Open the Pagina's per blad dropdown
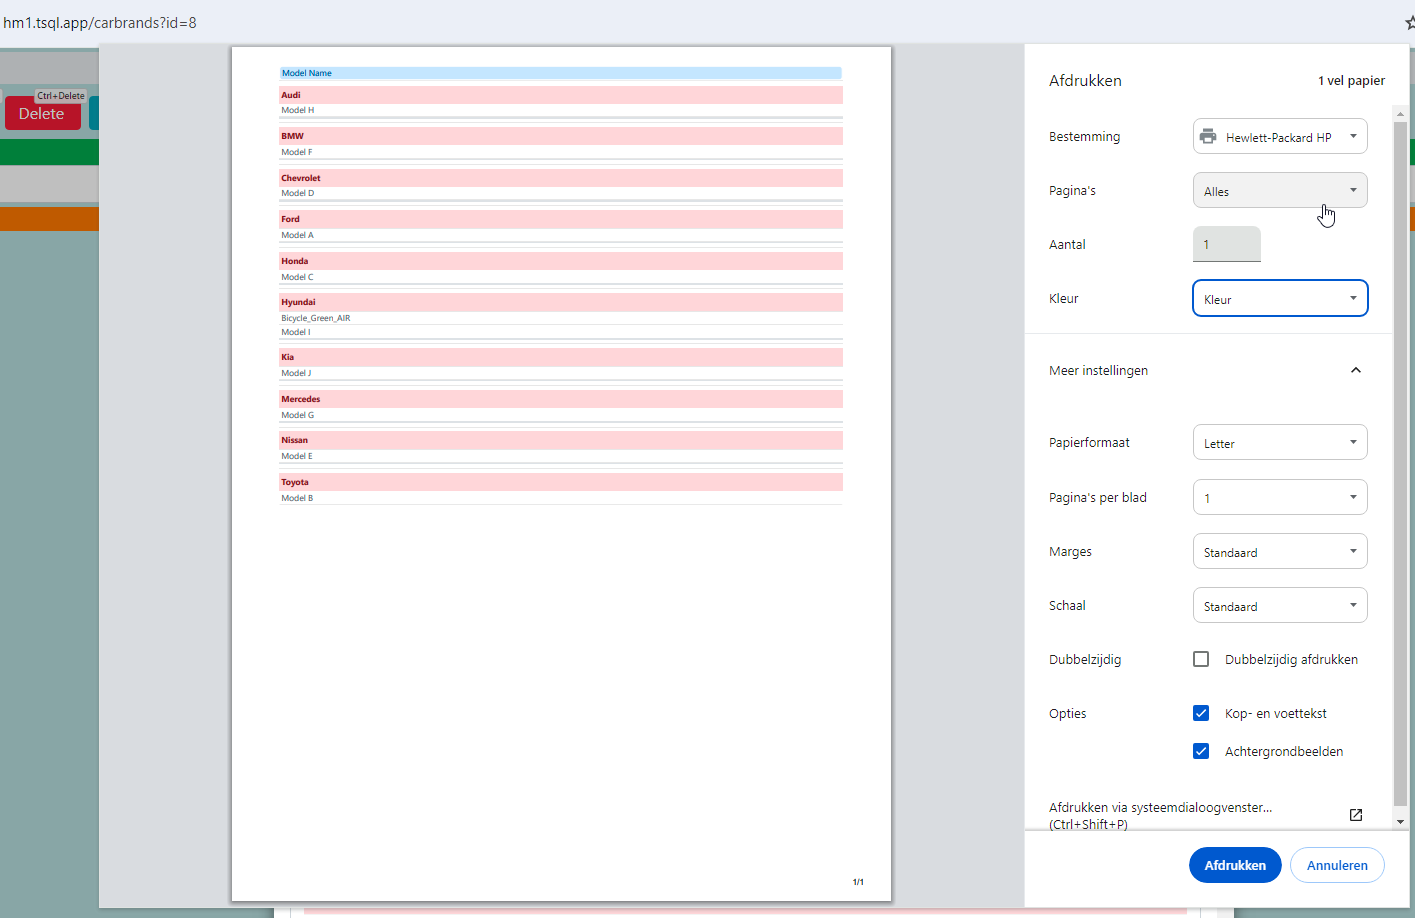The height and width of the screenshot is (918, 1415). pos(1280,498)
